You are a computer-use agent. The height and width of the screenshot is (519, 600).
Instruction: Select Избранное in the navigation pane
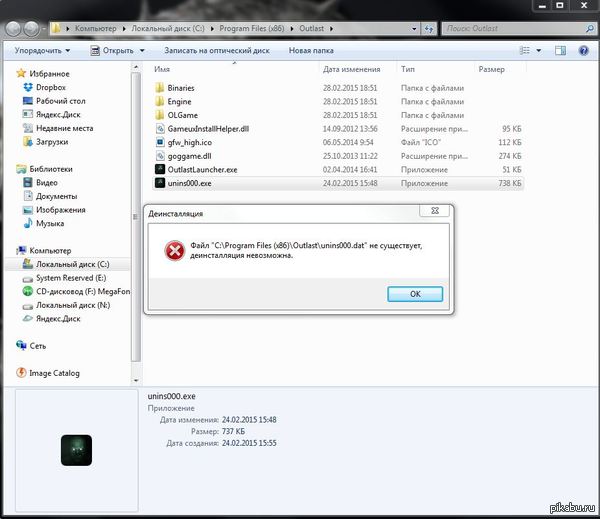(x=43, y=73)
